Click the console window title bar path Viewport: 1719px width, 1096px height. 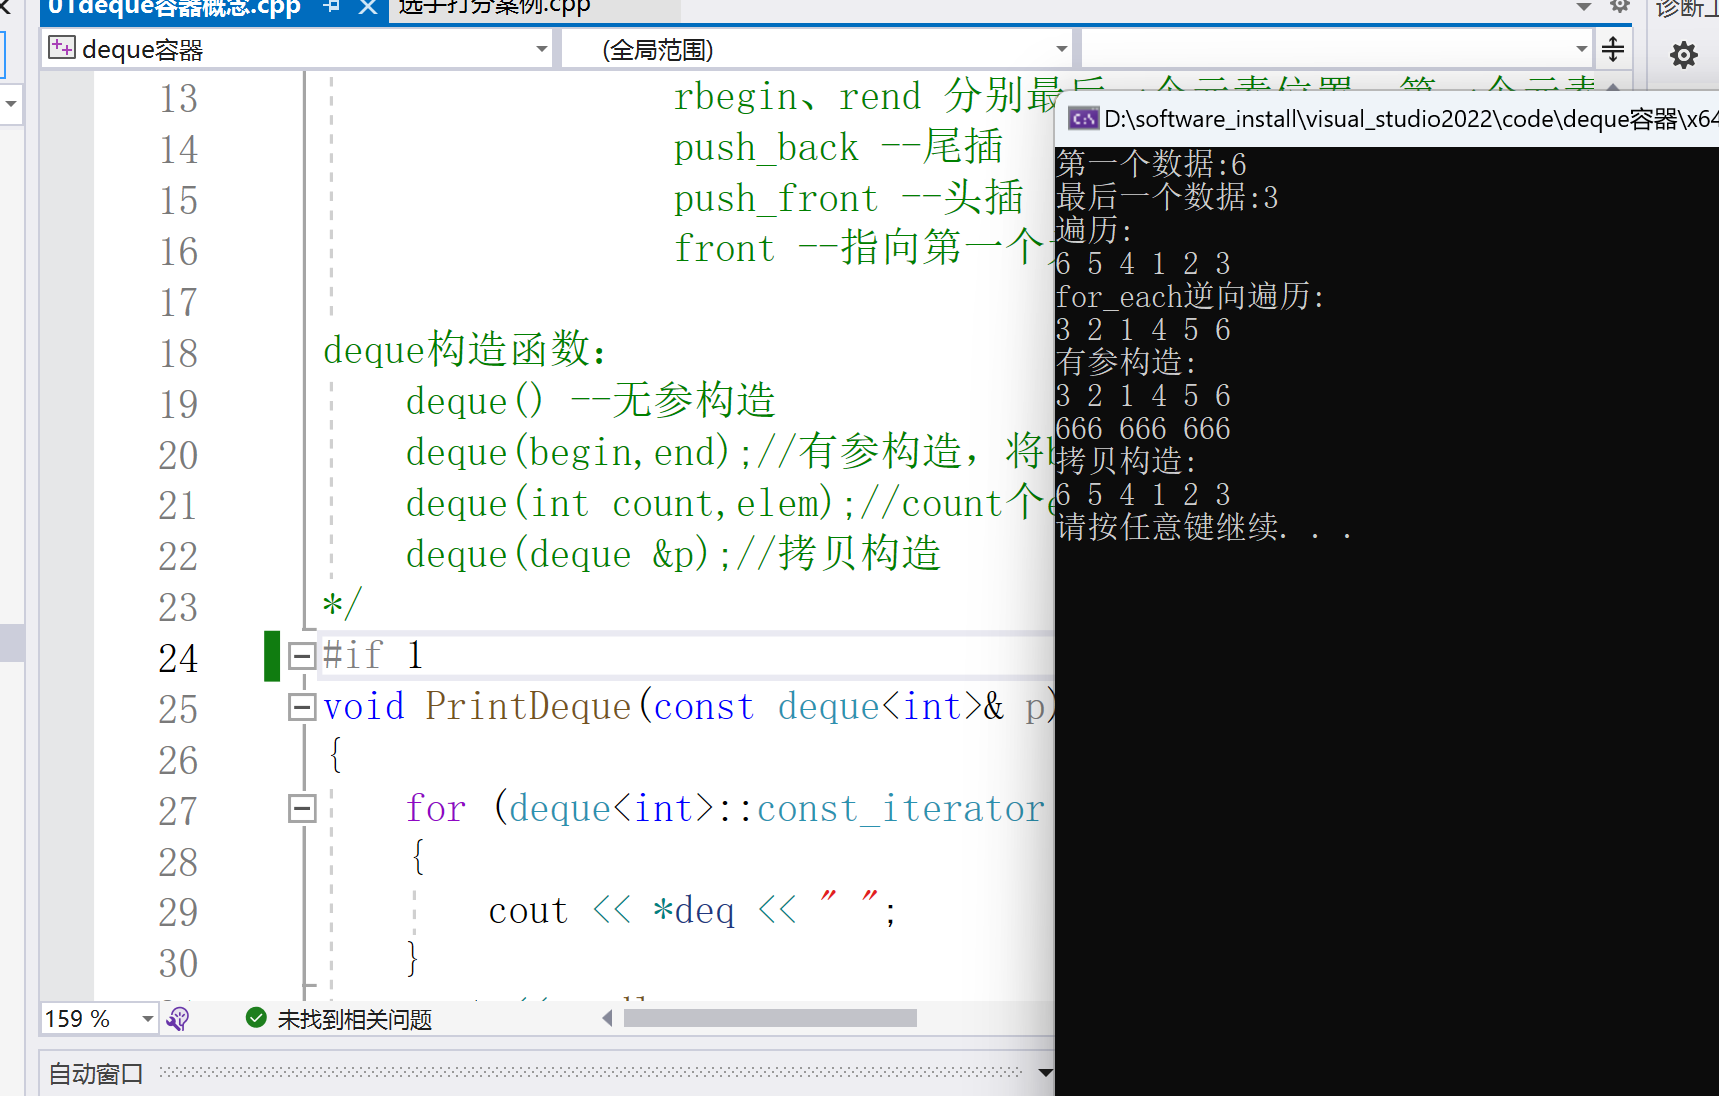click(1410, 119)
